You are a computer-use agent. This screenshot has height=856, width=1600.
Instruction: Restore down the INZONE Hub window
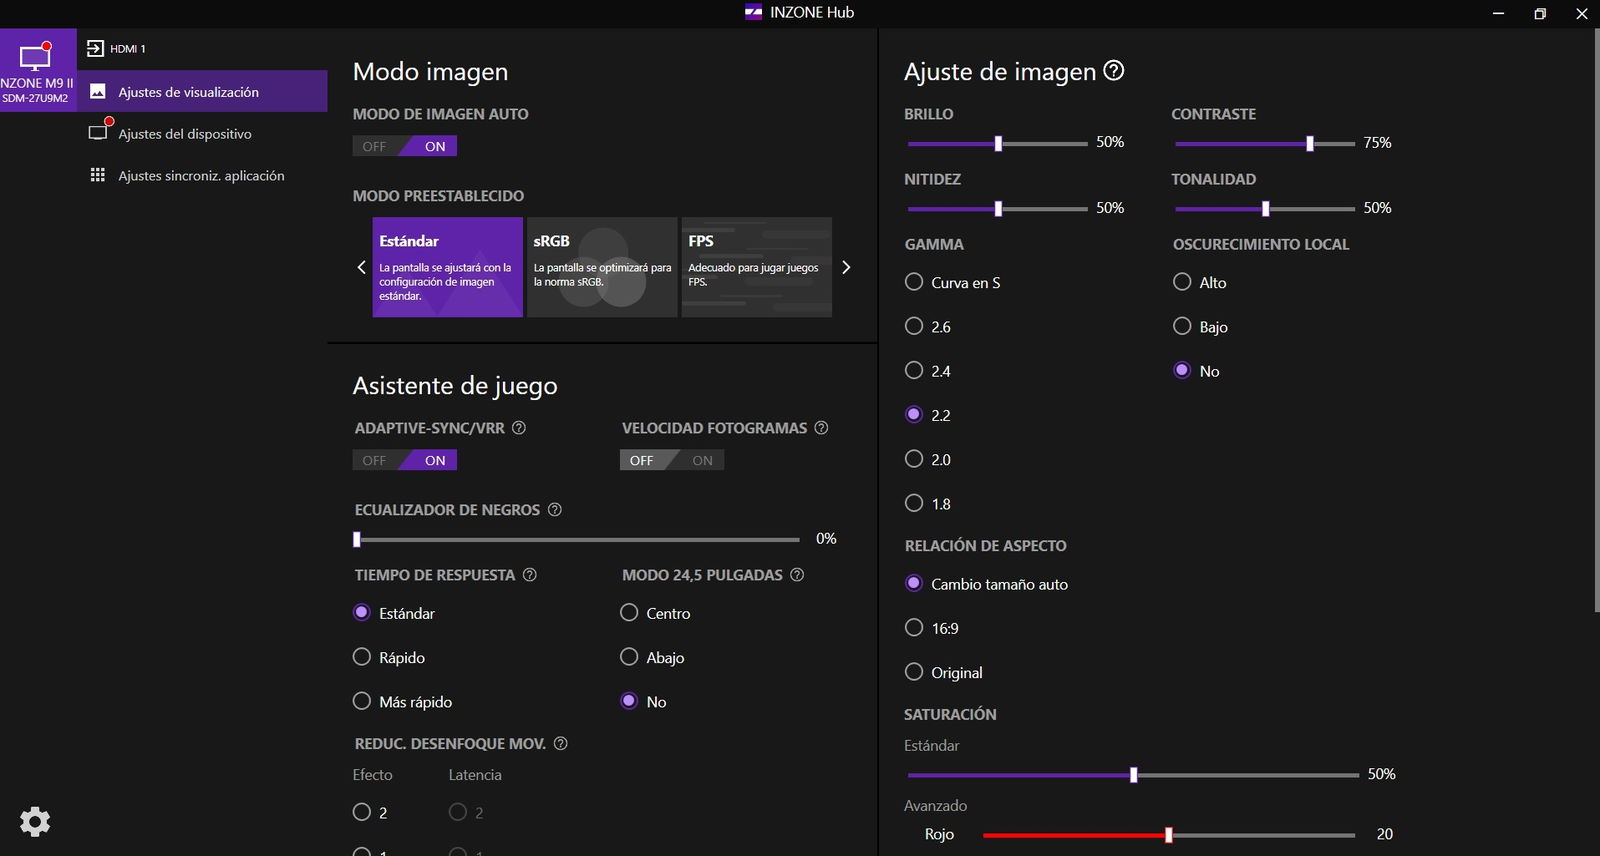(x=1540, y=13)
